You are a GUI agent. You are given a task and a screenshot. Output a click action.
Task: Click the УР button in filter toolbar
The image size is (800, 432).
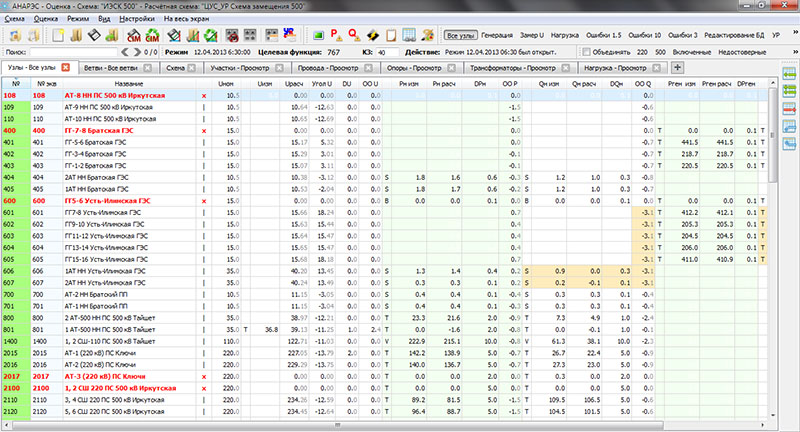776,35
